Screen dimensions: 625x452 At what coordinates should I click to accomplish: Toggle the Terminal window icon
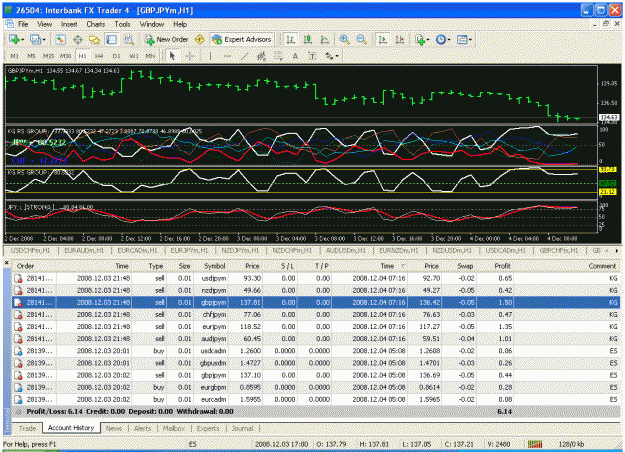tap(112, 39)
